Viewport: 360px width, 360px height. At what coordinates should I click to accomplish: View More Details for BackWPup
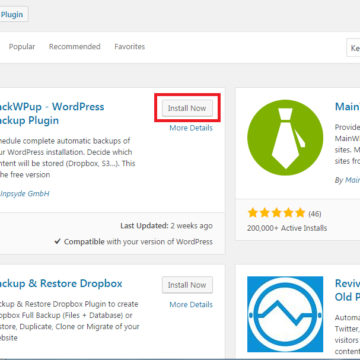pos(191,128)
